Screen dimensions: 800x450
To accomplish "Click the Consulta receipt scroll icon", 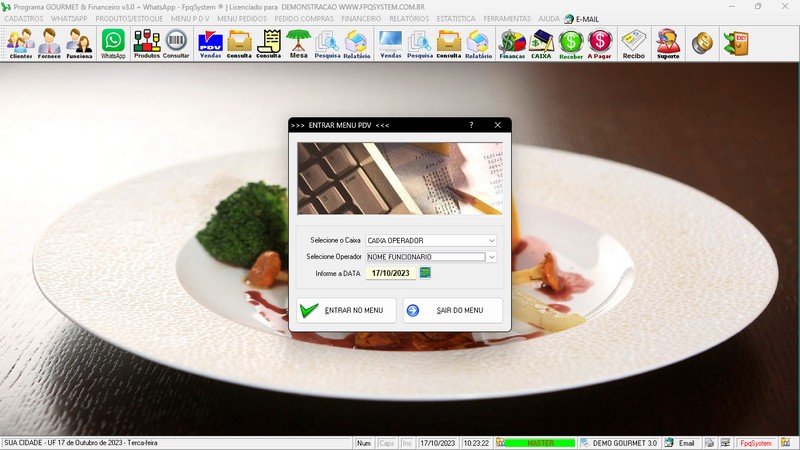I will [269, 44].
